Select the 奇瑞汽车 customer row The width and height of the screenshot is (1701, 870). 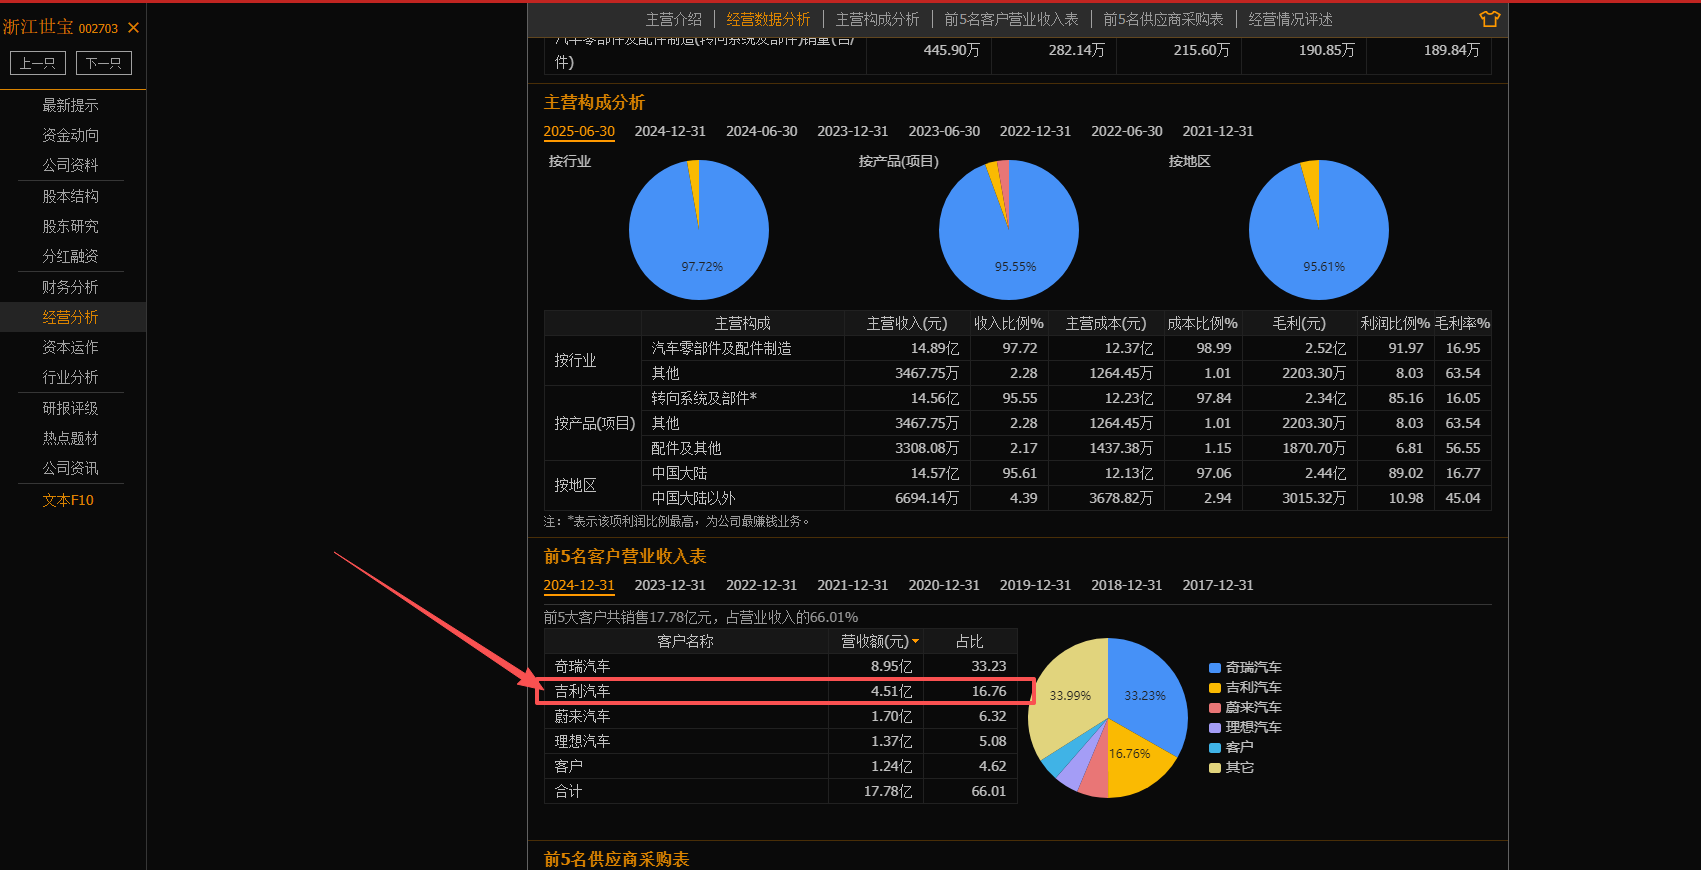tap(780, 666)
